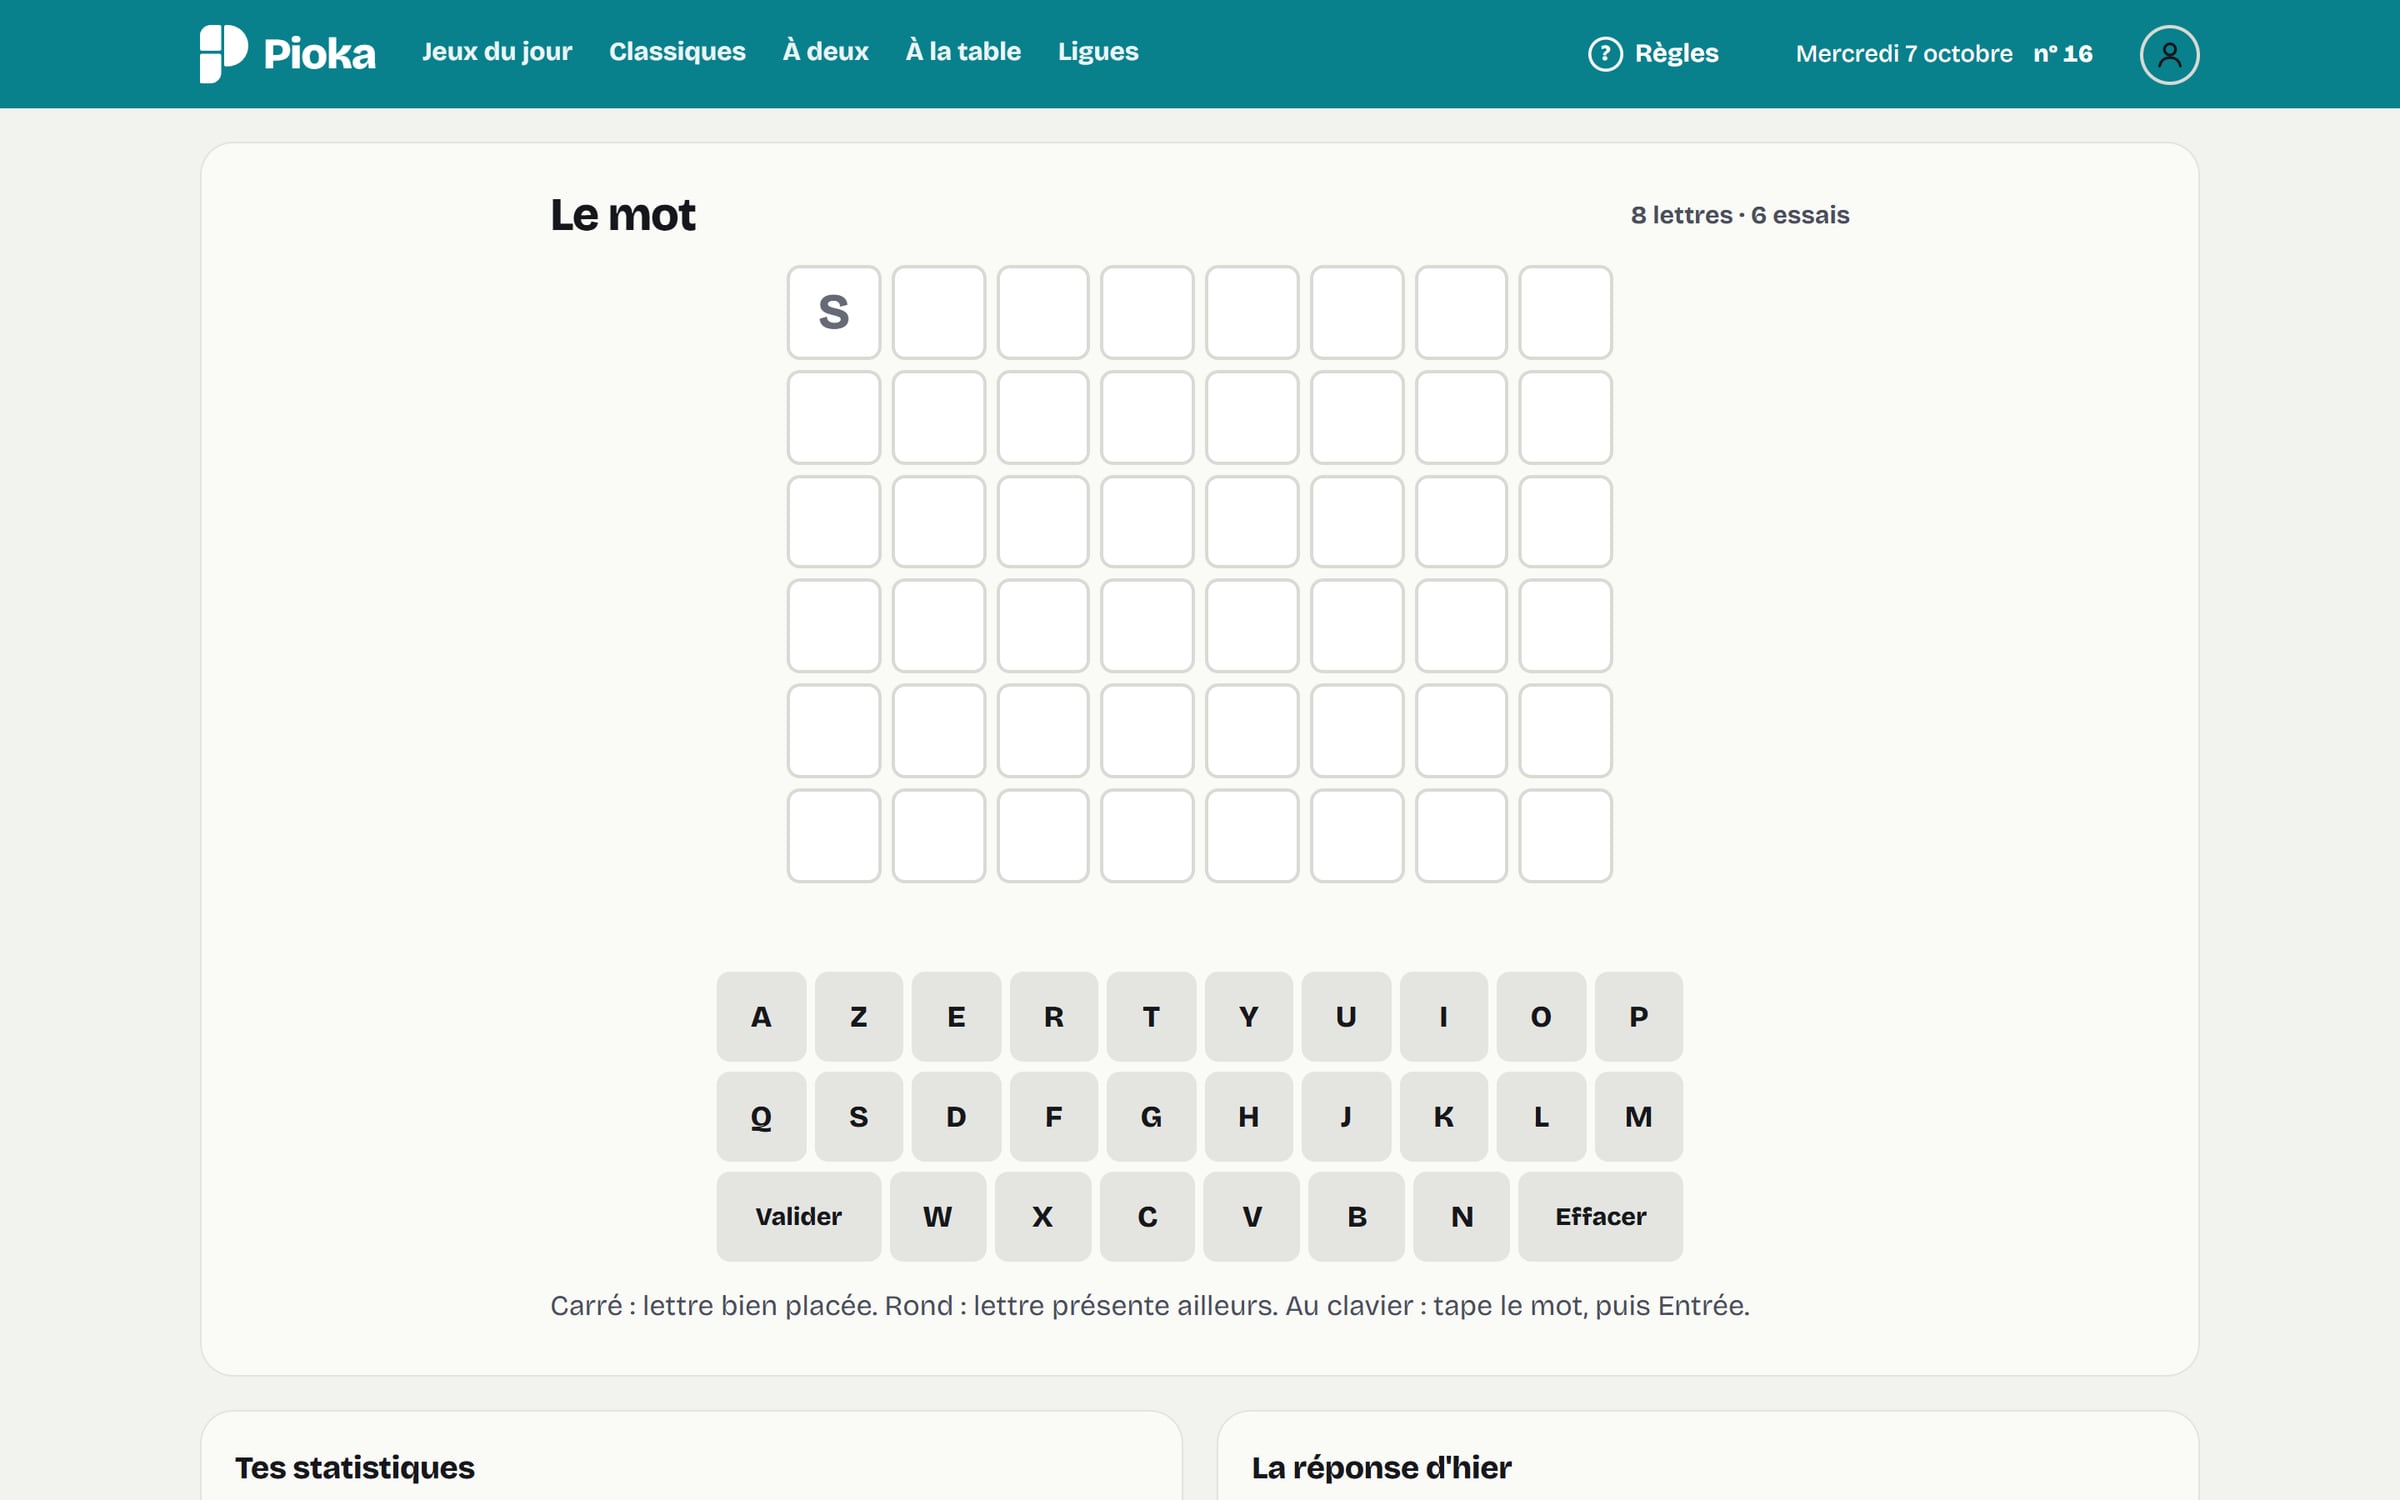
Task: Tap the F key
Action: (x=1053, y=1116)
